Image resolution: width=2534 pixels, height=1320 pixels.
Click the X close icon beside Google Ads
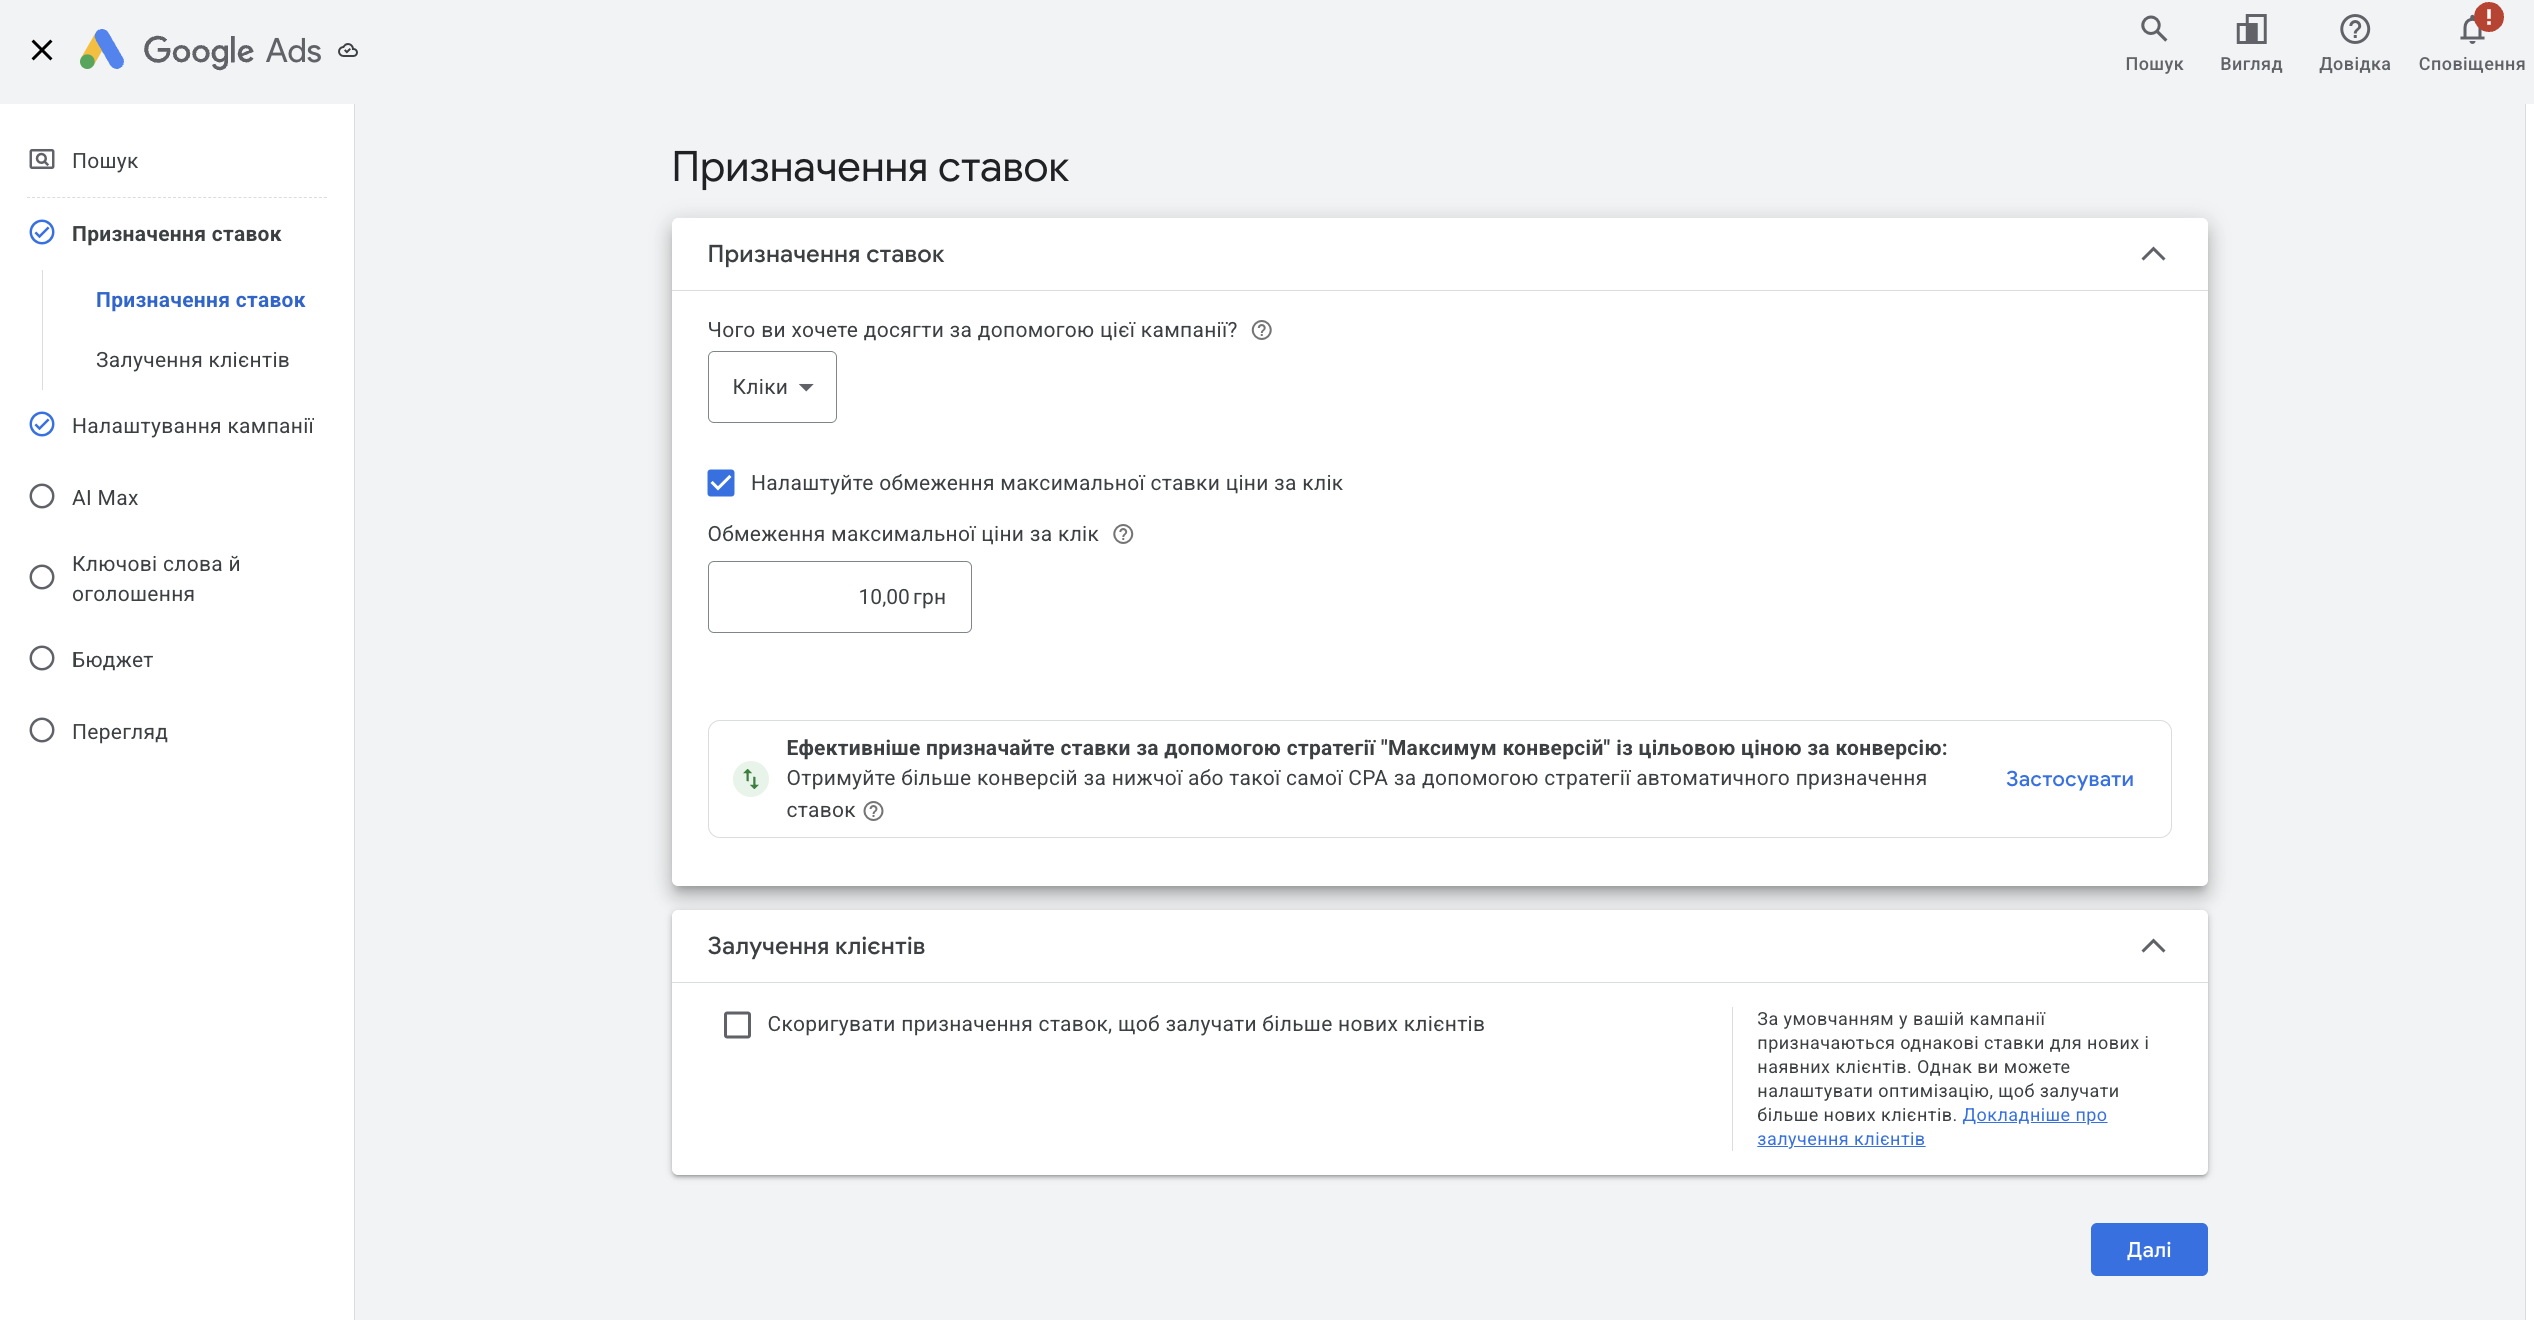[x=41, y=50]
